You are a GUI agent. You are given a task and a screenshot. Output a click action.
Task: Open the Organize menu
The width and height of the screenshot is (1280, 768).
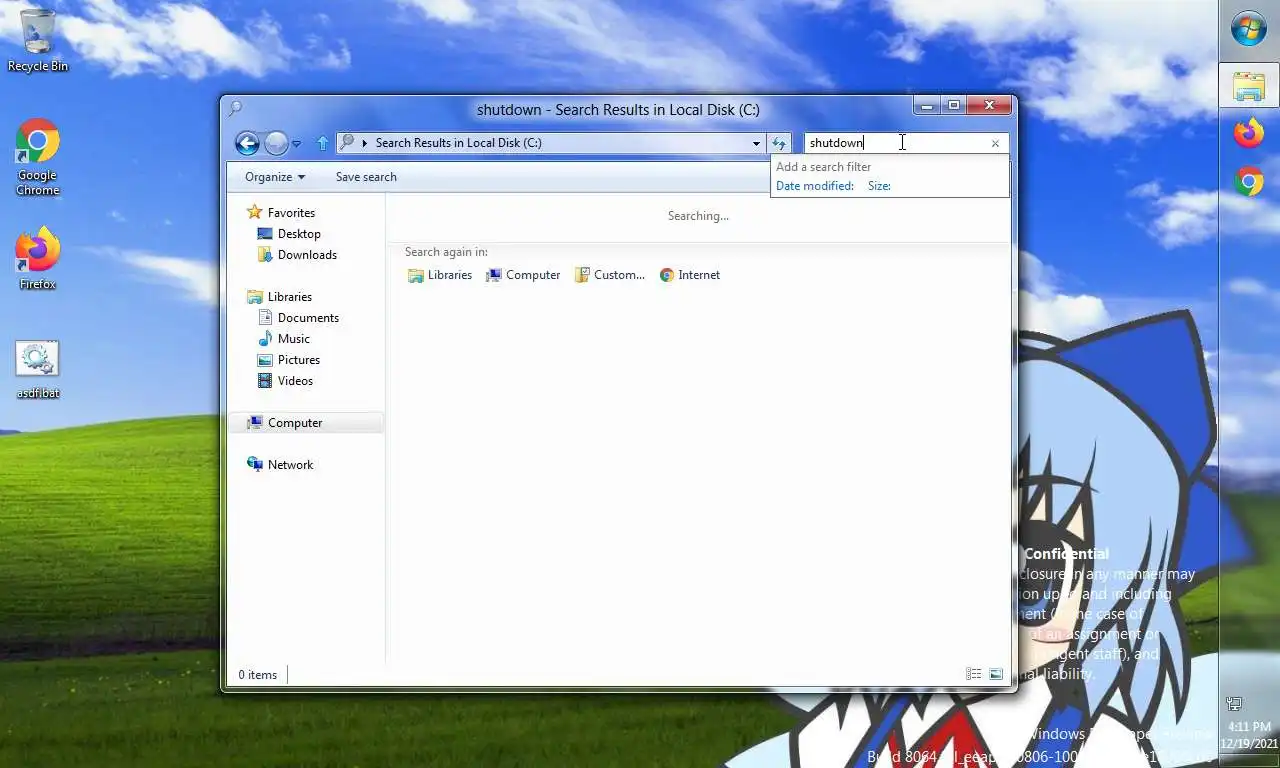click(x=275, y=177)
